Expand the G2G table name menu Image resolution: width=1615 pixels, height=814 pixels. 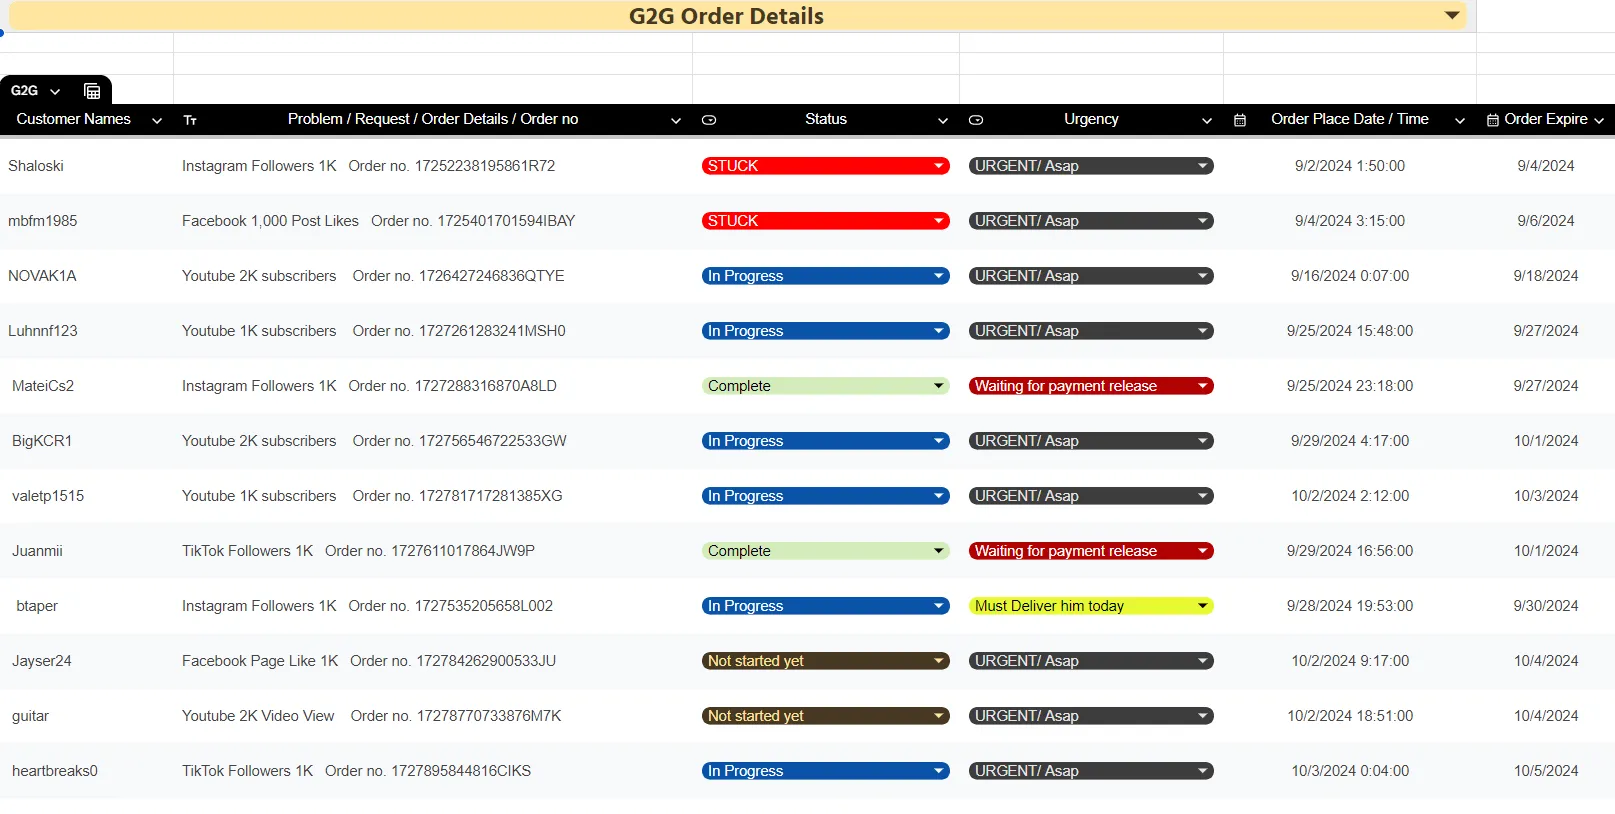pyautogui.click(x=55, y=91)
